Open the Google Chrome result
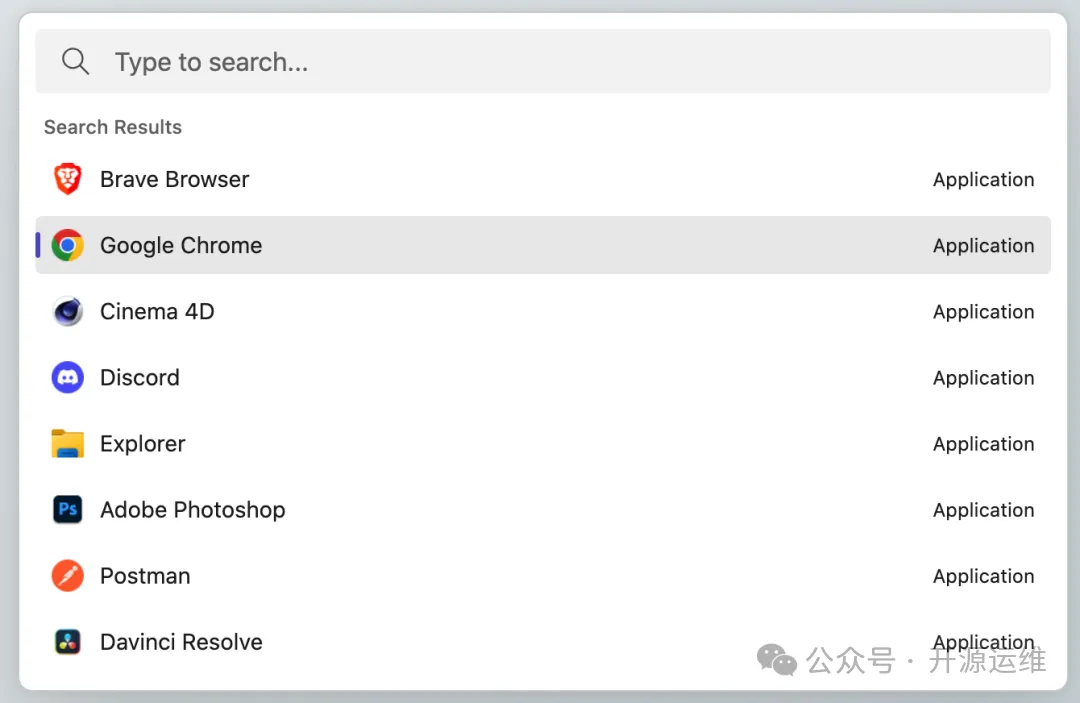1080x703 pixels. point(181,246)
